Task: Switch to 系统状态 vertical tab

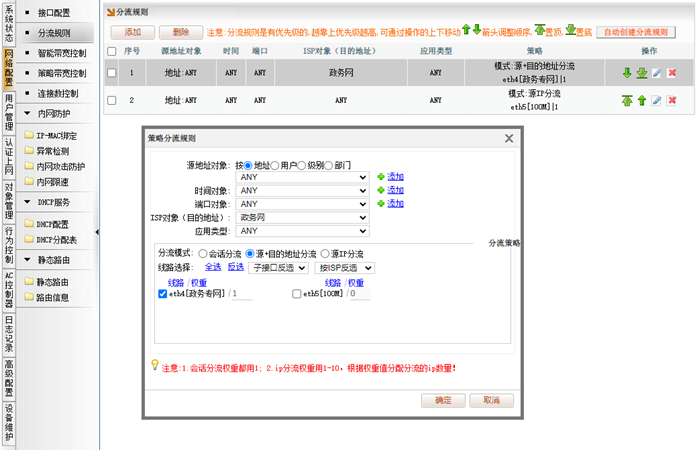Action: [9, 22]
